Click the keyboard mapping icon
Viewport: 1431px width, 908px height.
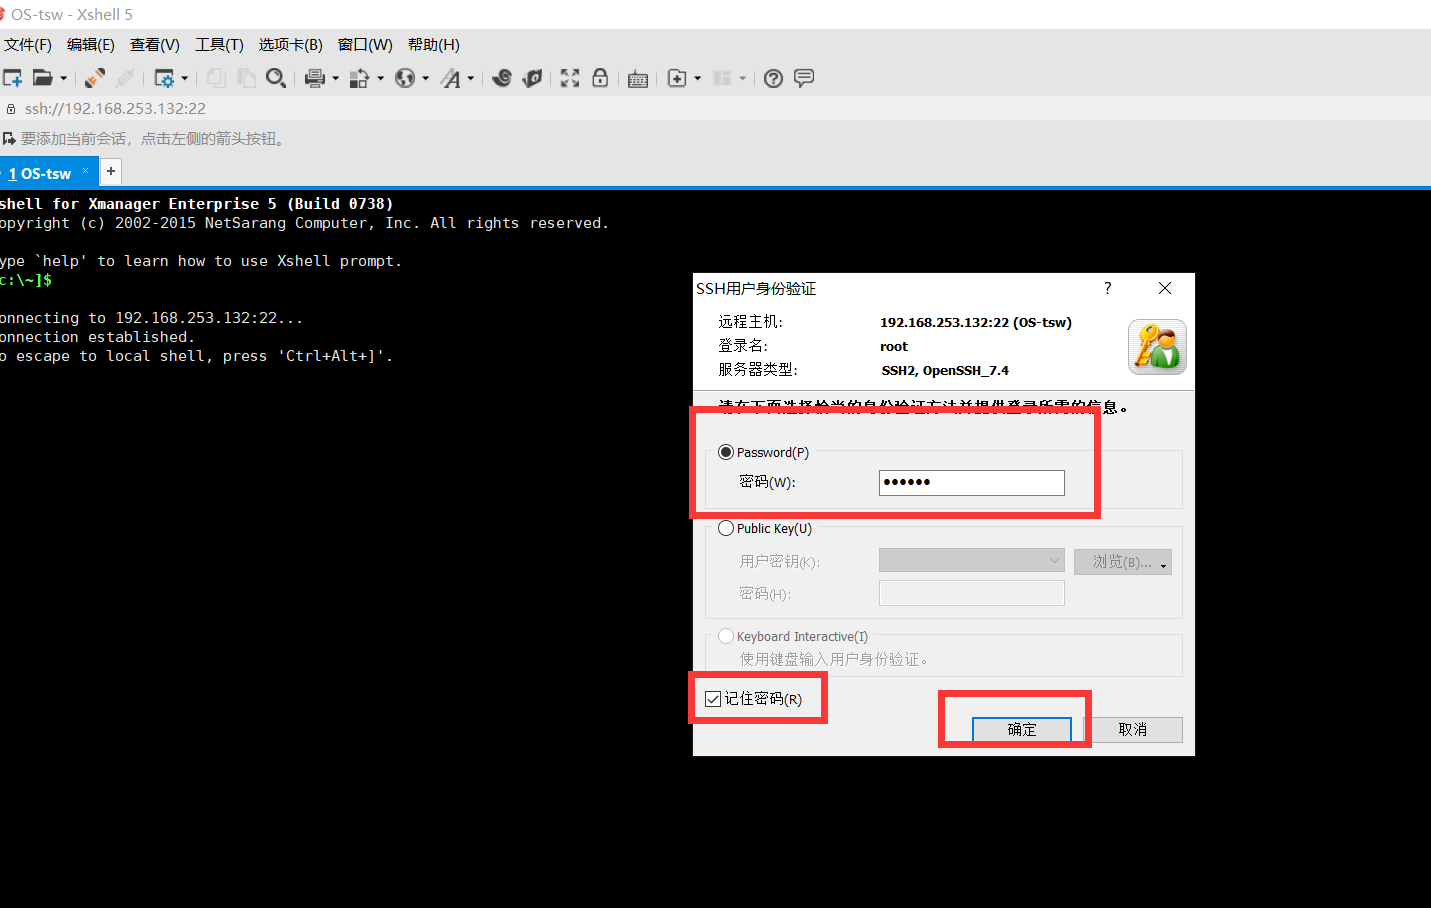coord(638,79)
